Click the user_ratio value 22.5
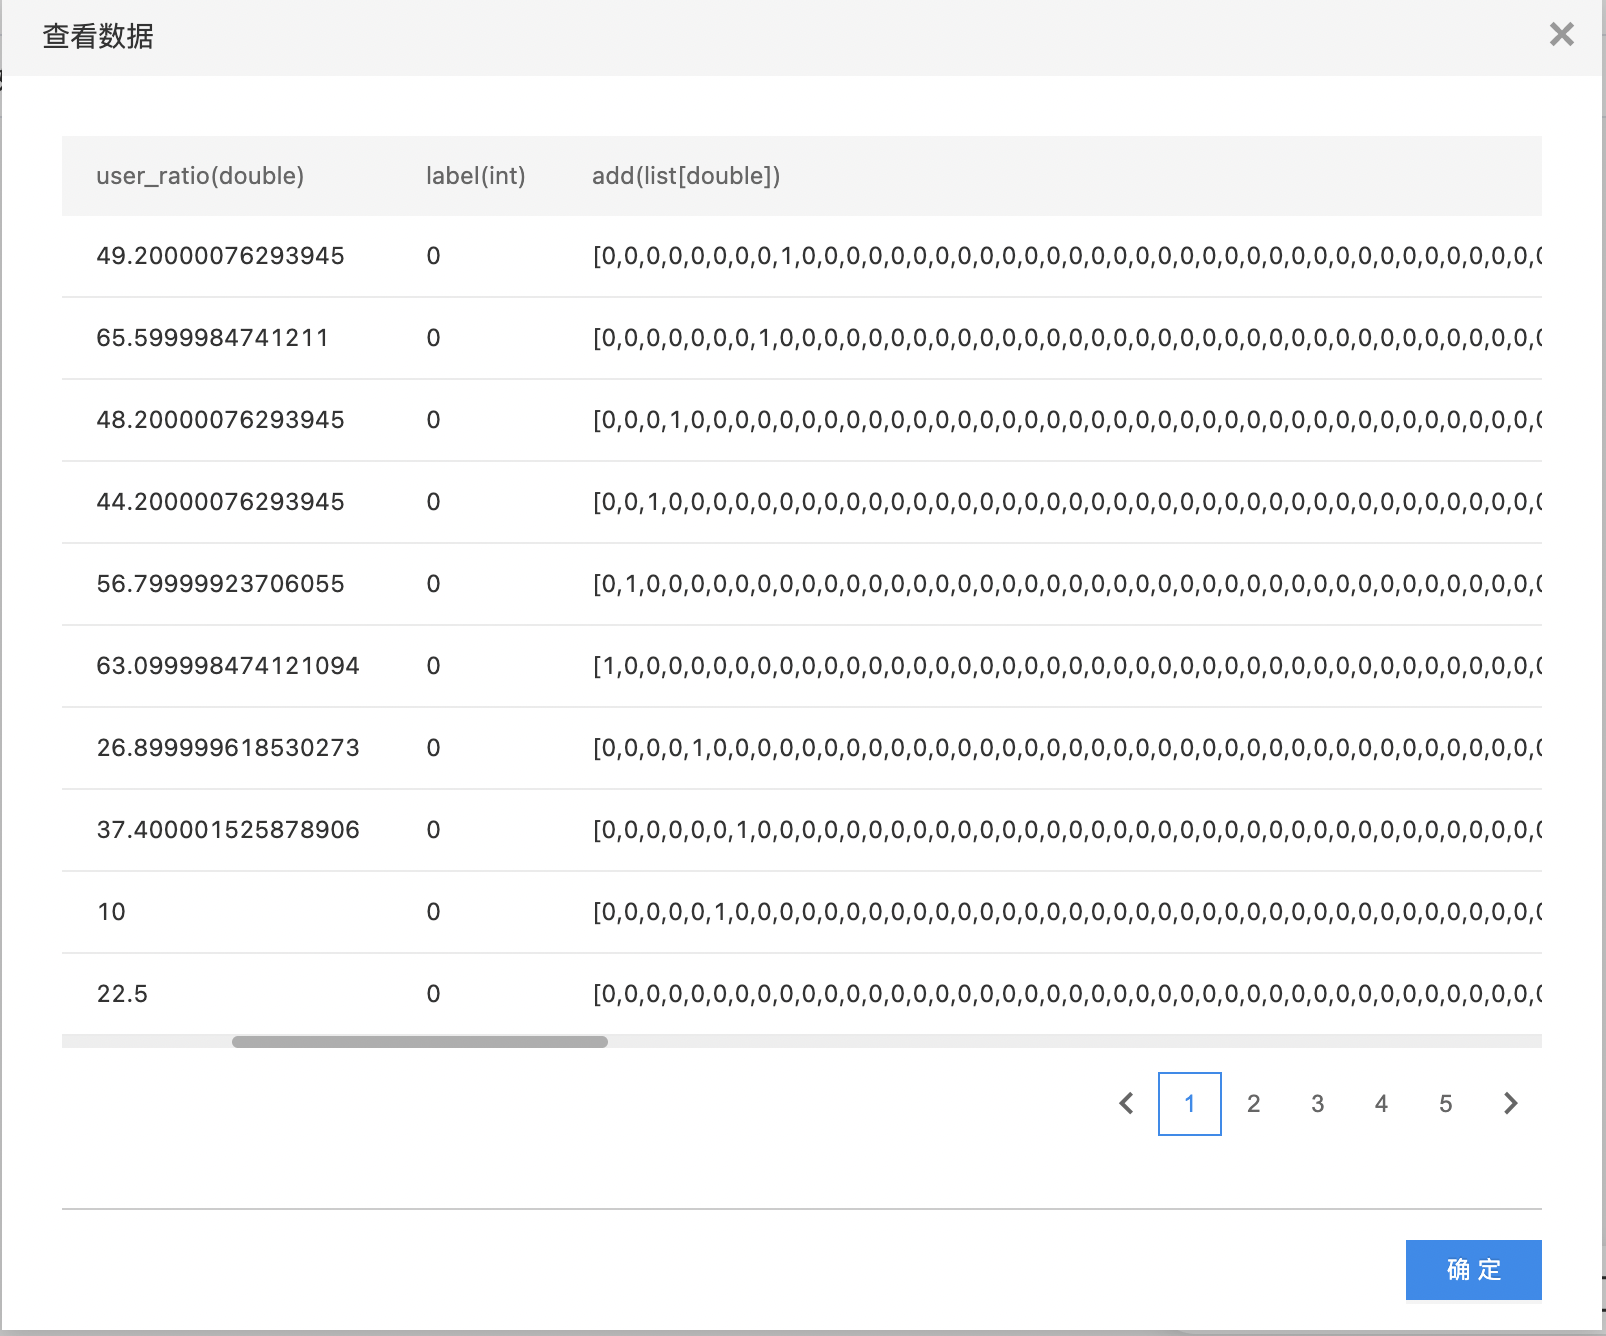Viewport: 1606px width, 1336px height. coord(122,994)
